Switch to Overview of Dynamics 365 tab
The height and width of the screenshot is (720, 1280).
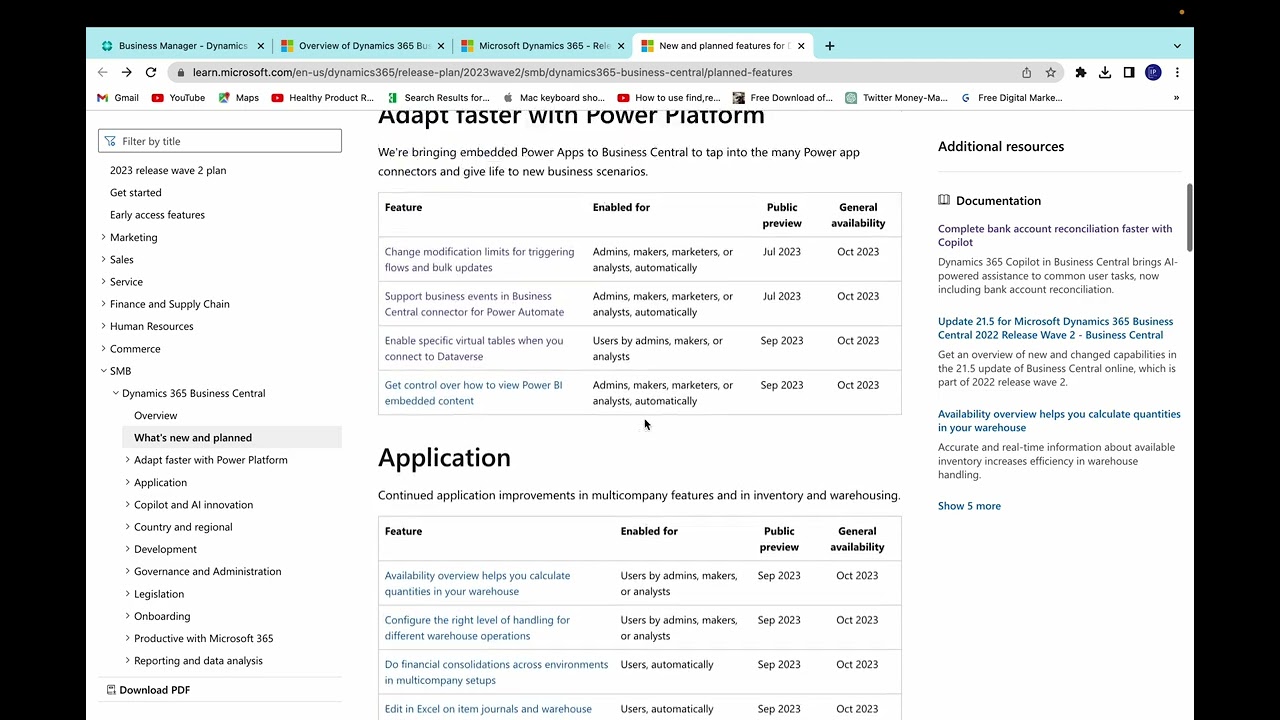pyautogui.click(x=363, y=46)
